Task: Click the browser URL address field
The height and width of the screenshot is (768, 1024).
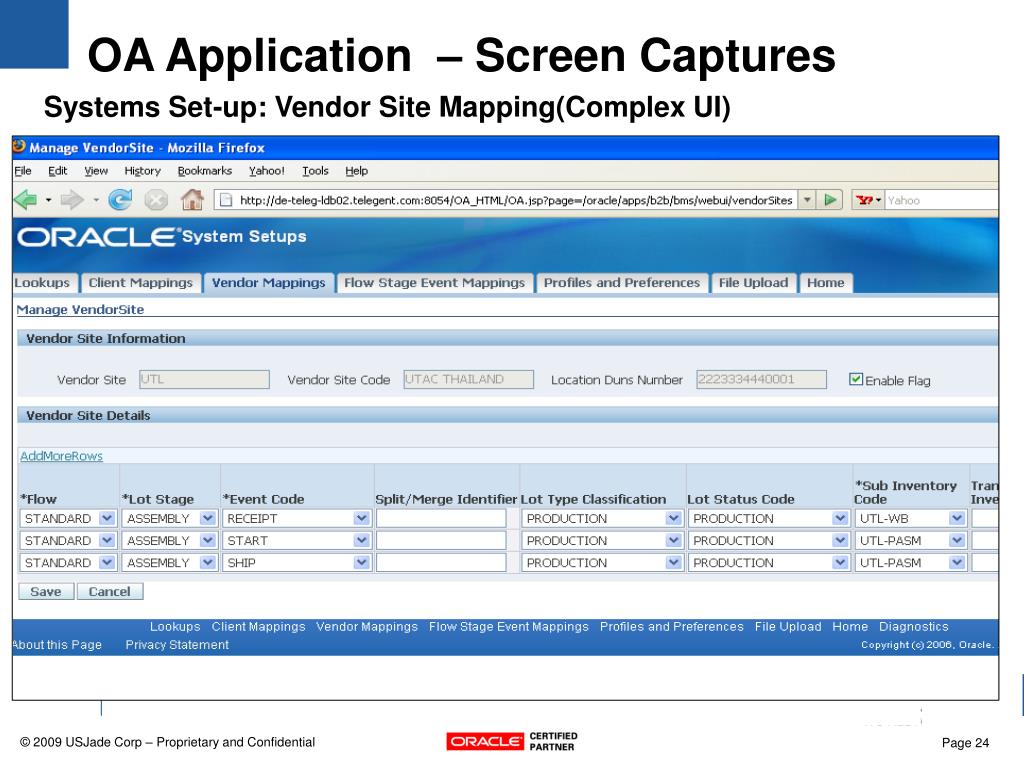Action: pos(506,200)
